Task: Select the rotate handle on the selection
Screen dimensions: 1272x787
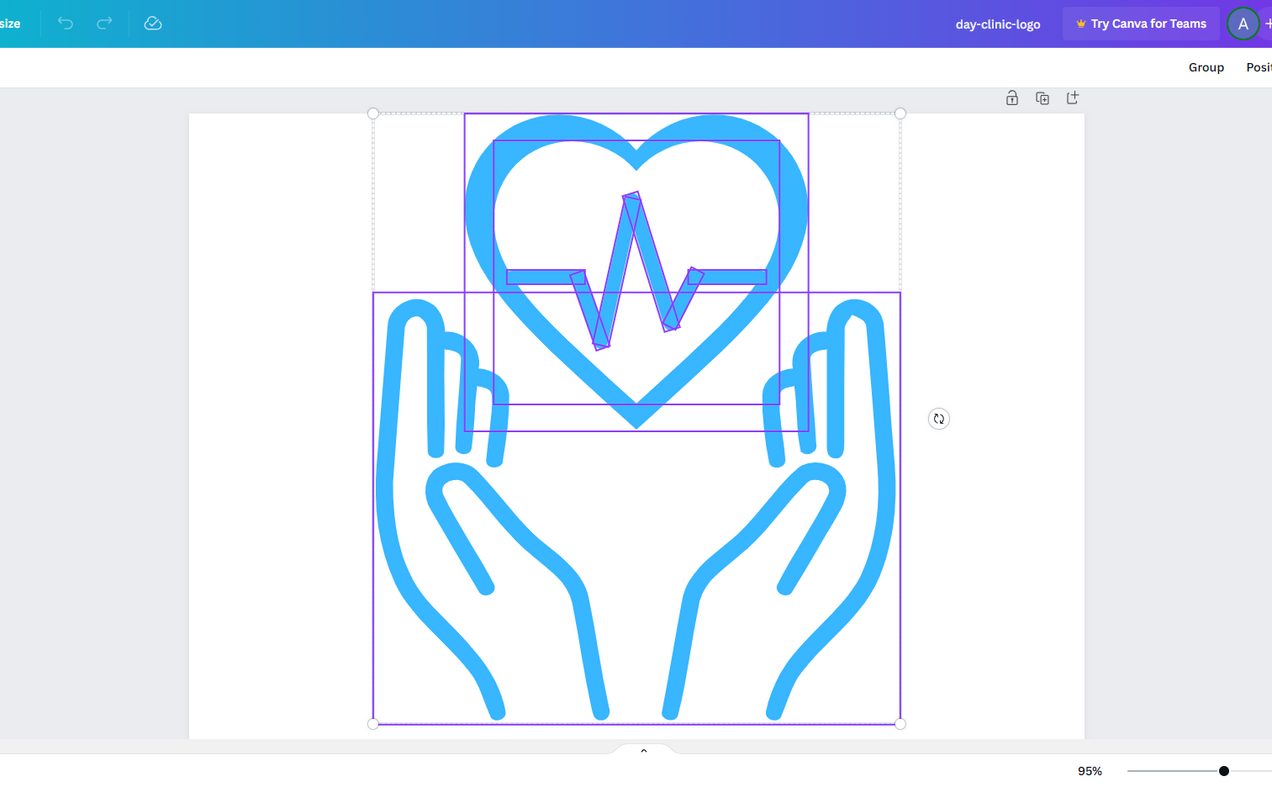Action: [x=938, y=418]
